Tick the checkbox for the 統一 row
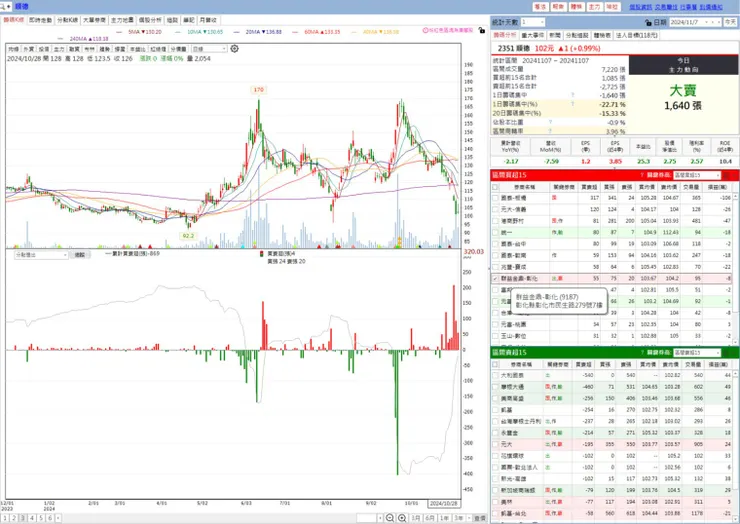 (x=495, y=233)
